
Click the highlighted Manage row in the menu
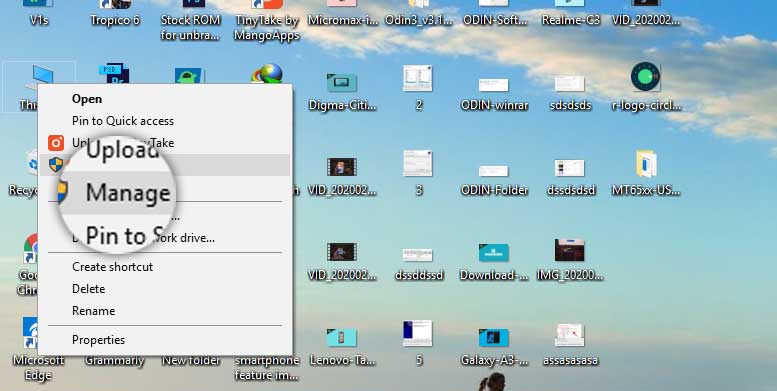[x=165, y=165]
